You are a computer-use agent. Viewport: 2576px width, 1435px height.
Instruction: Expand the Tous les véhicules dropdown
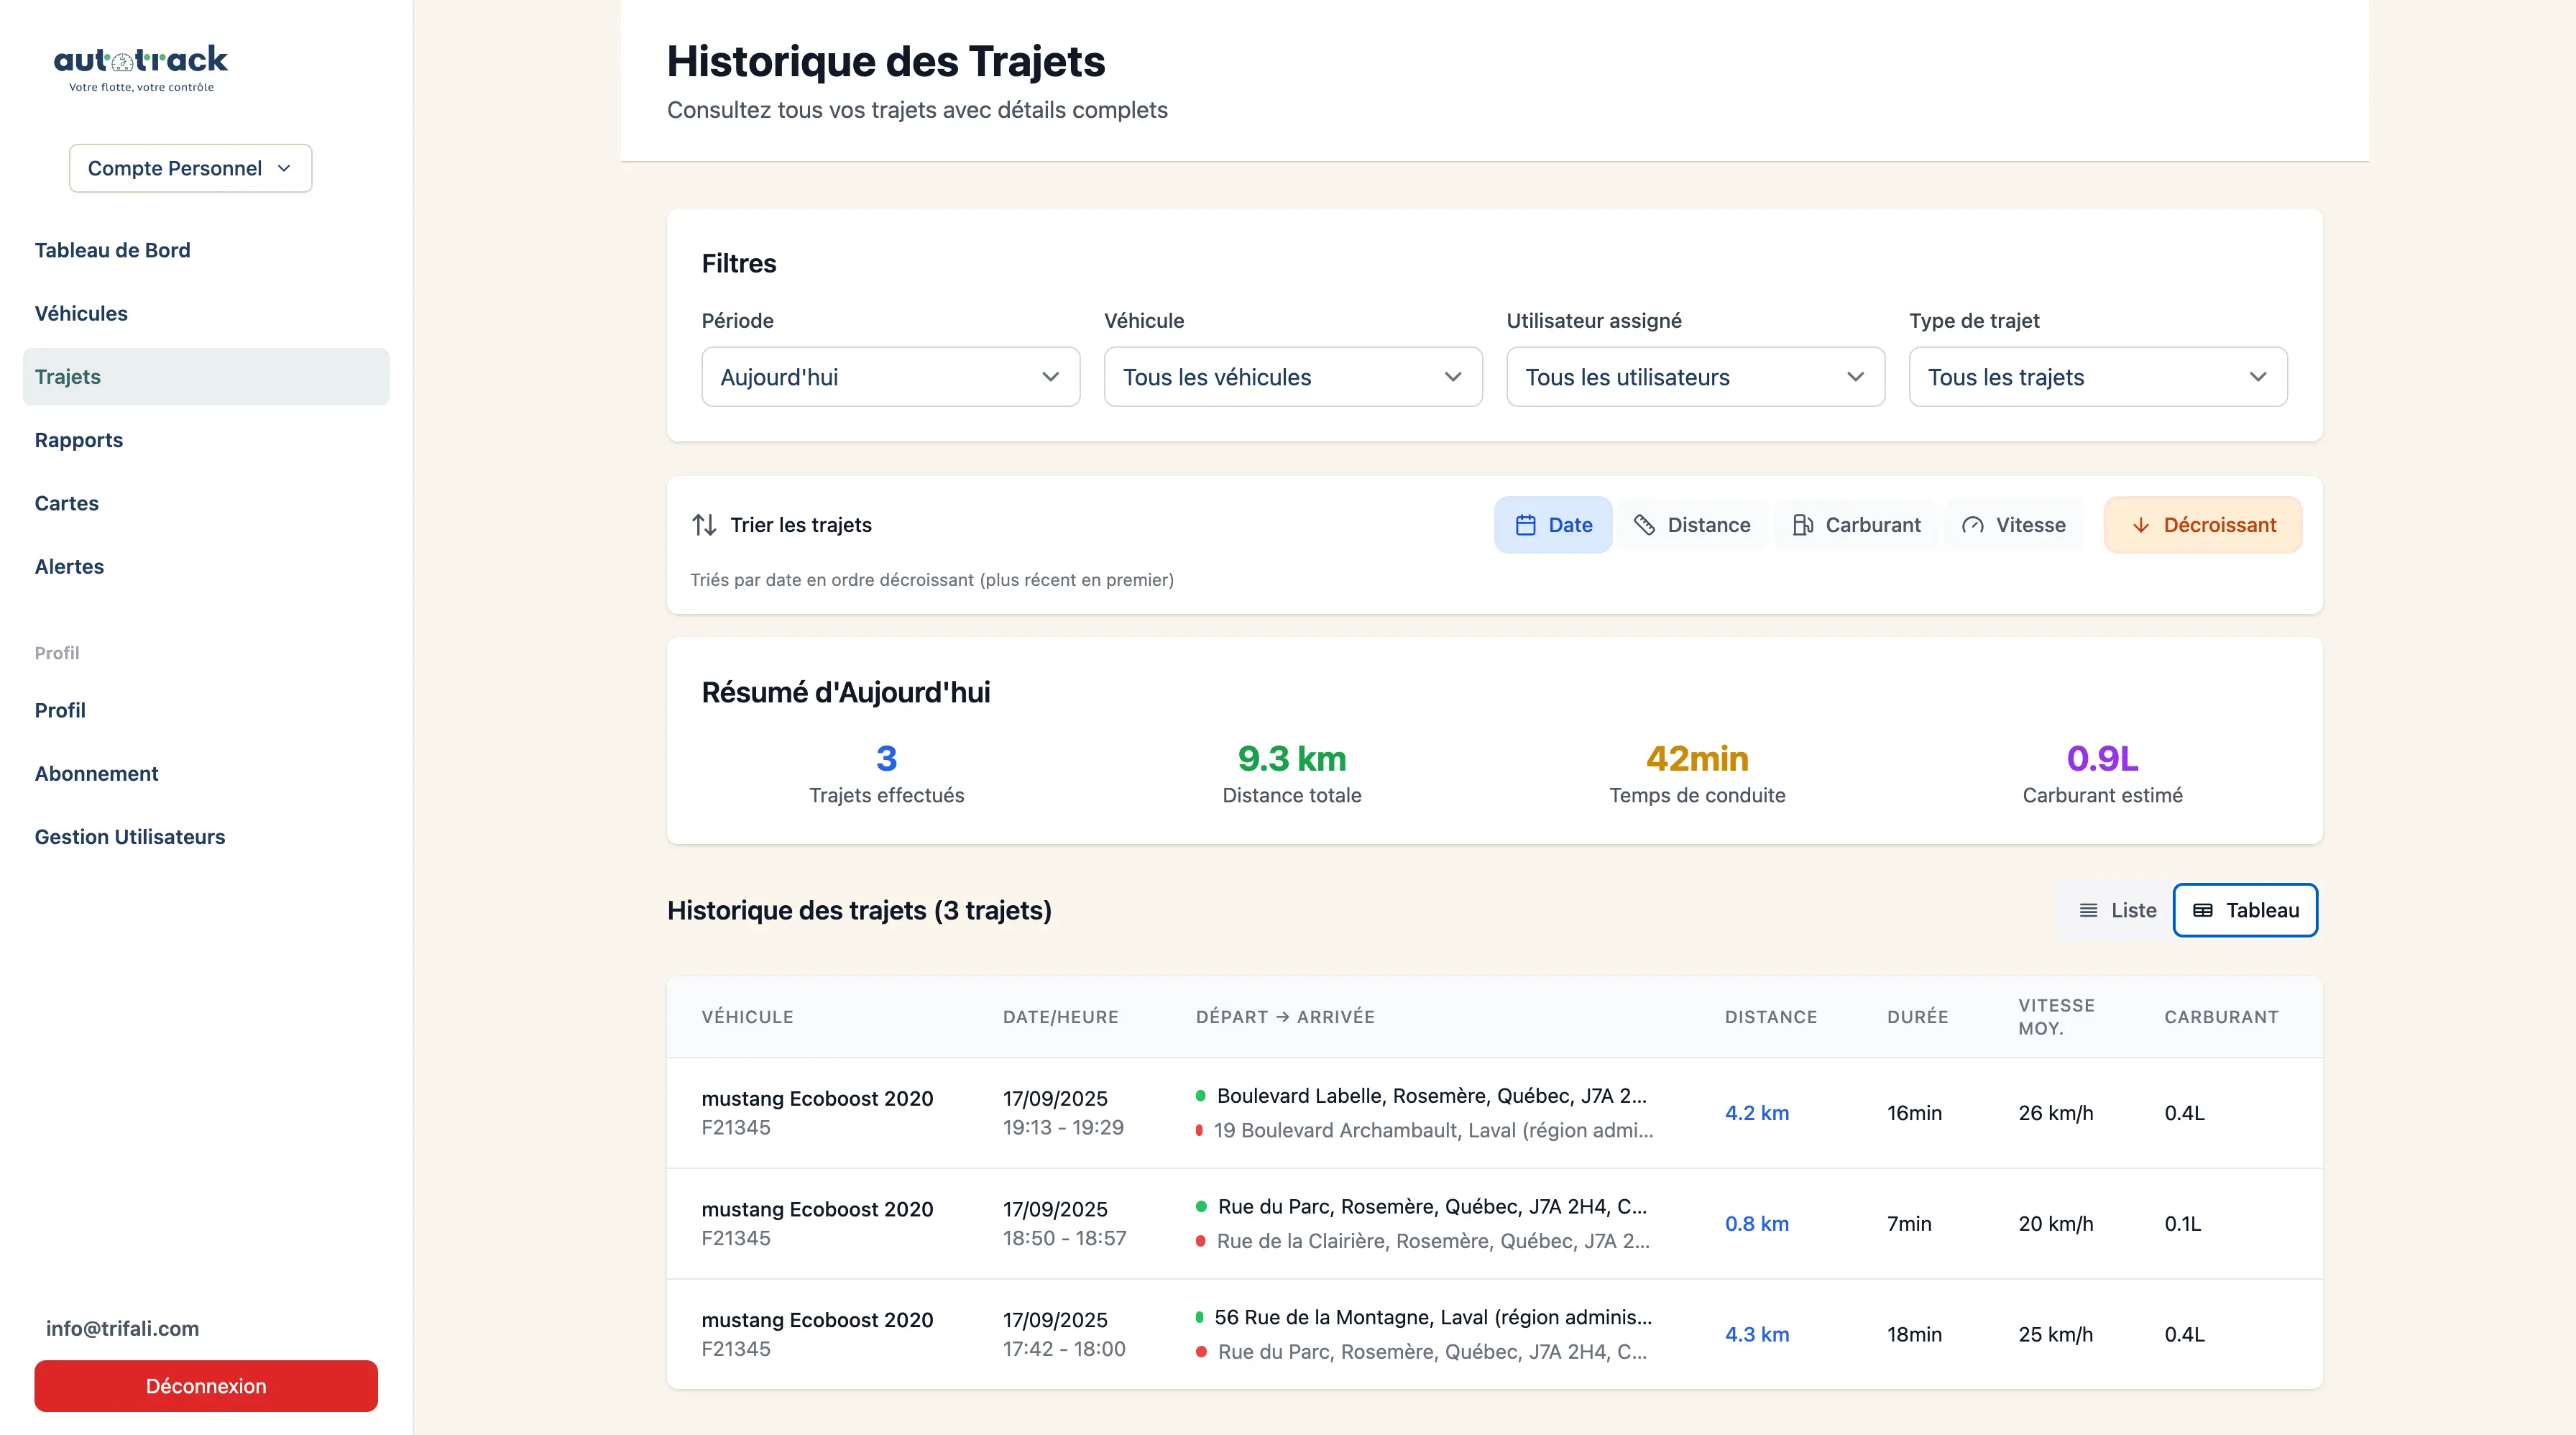[1293, 377]
